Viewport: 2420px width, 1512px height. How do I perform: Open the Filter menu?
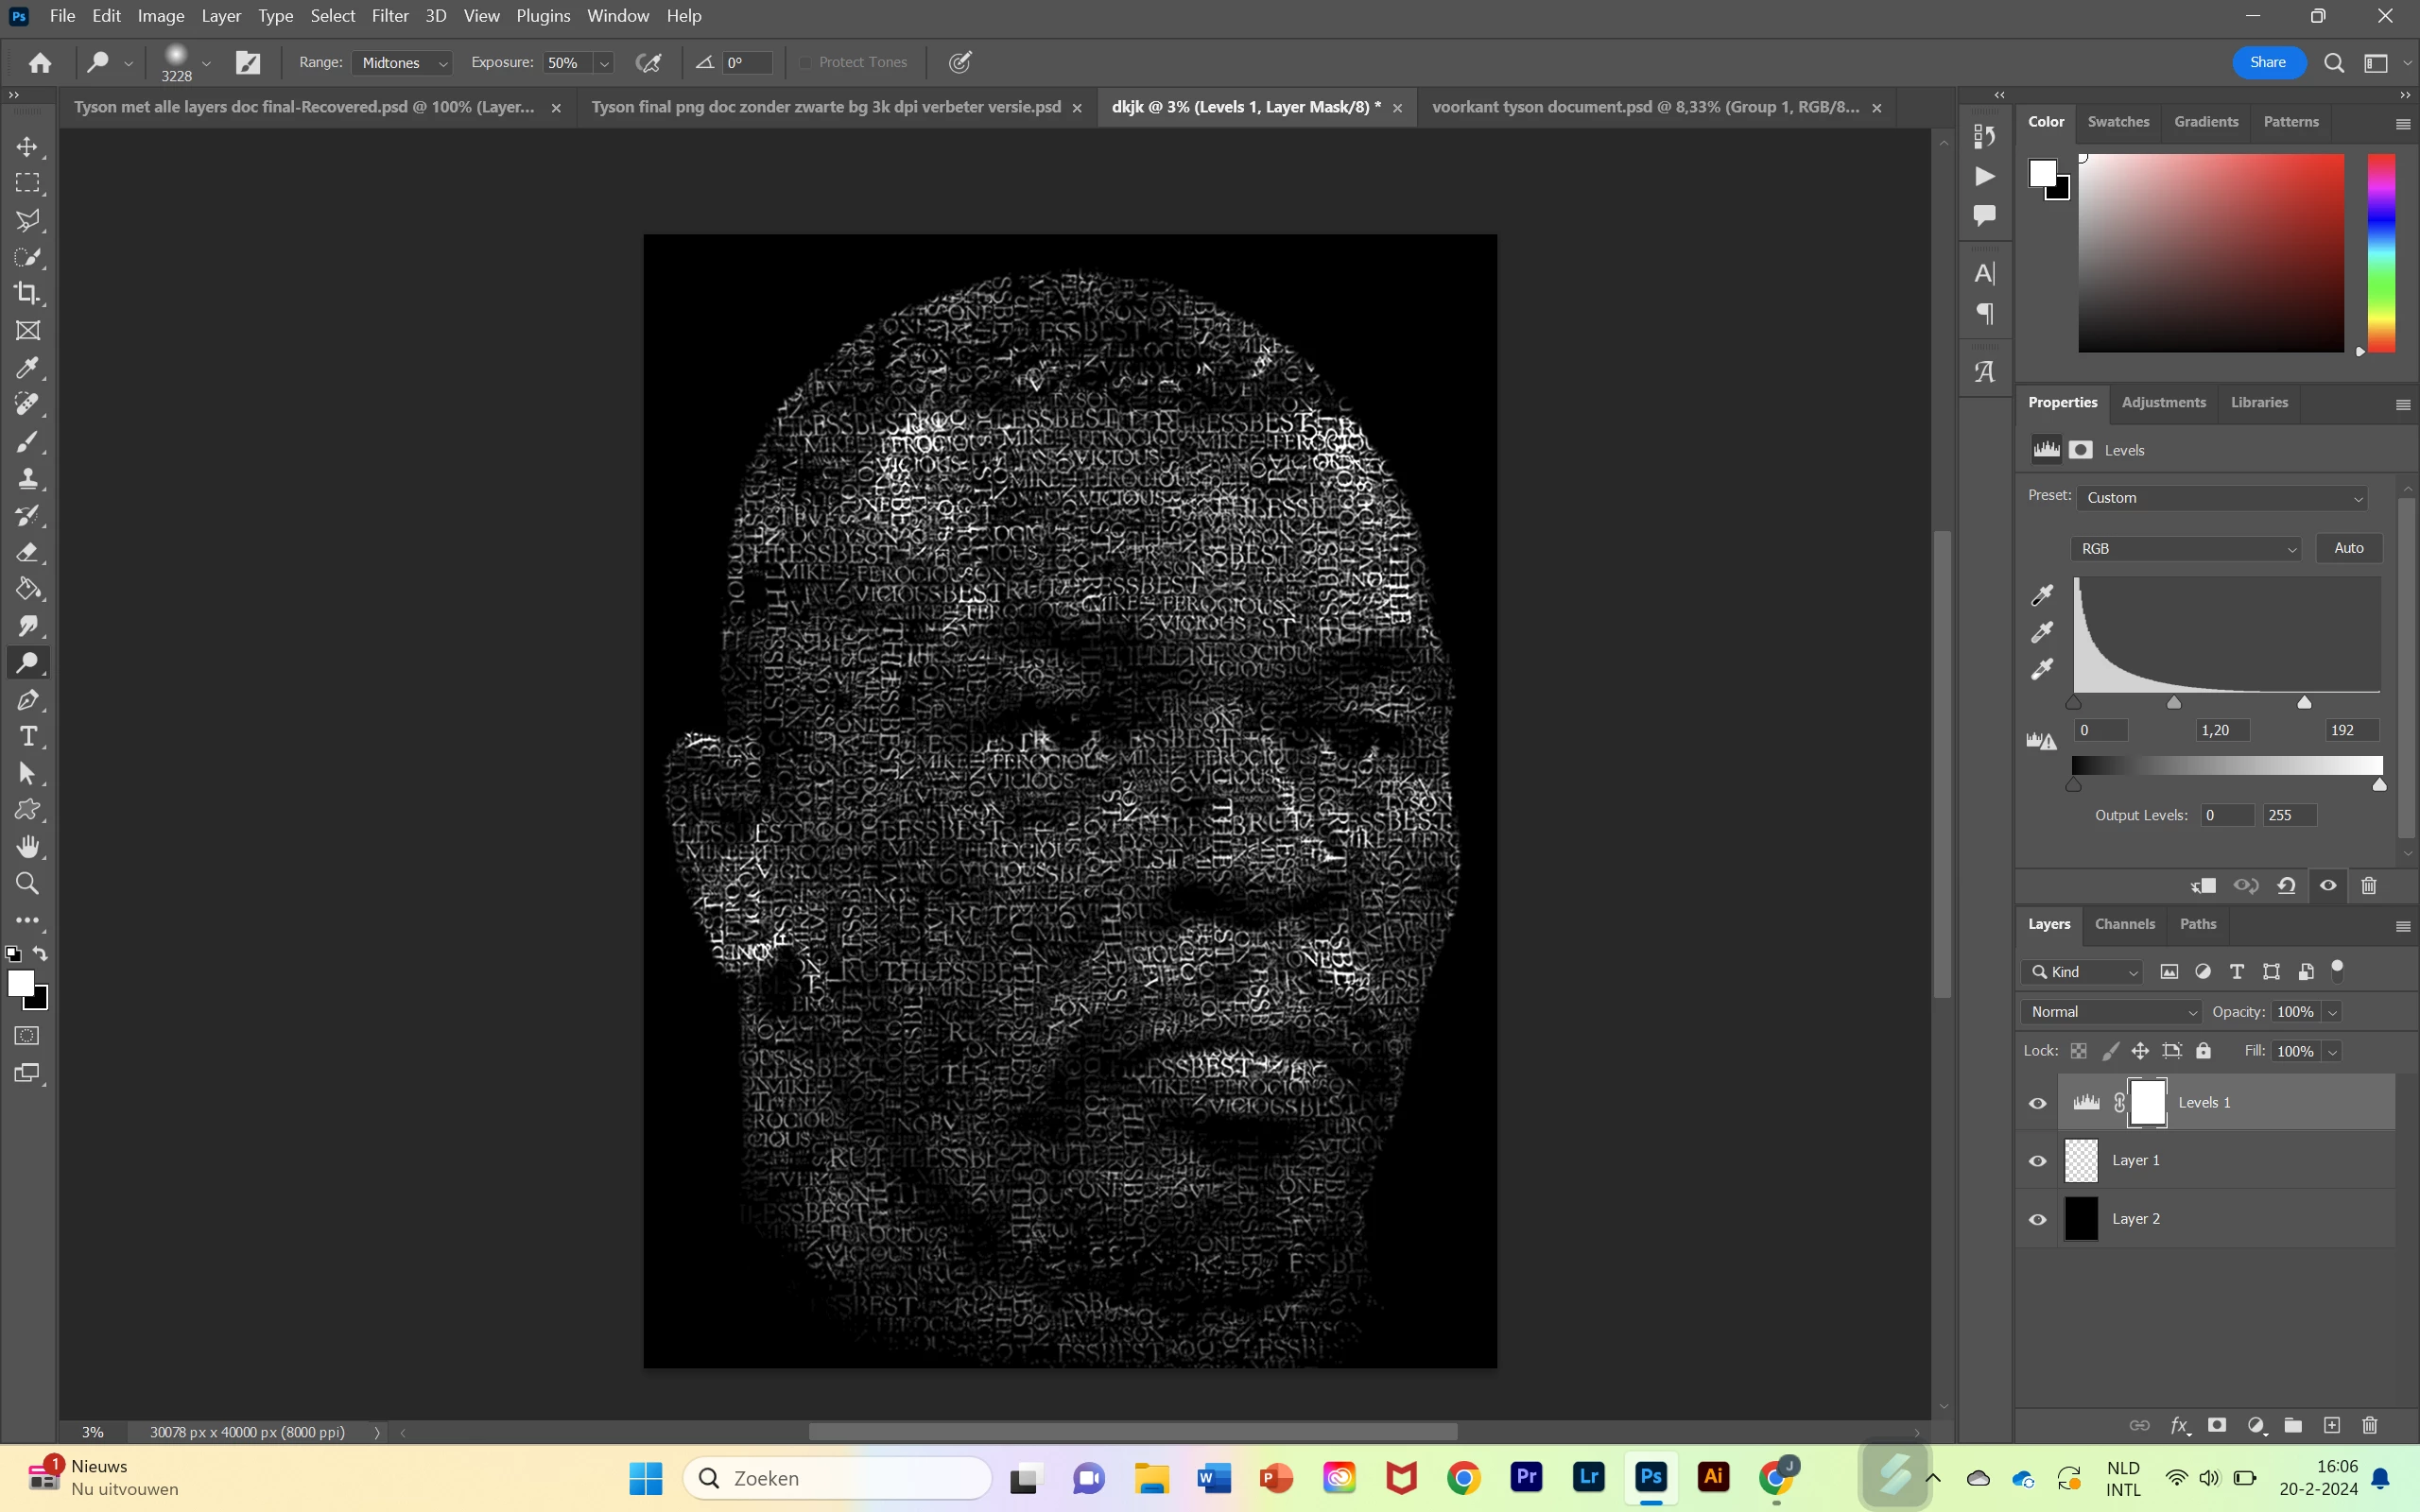389,16
